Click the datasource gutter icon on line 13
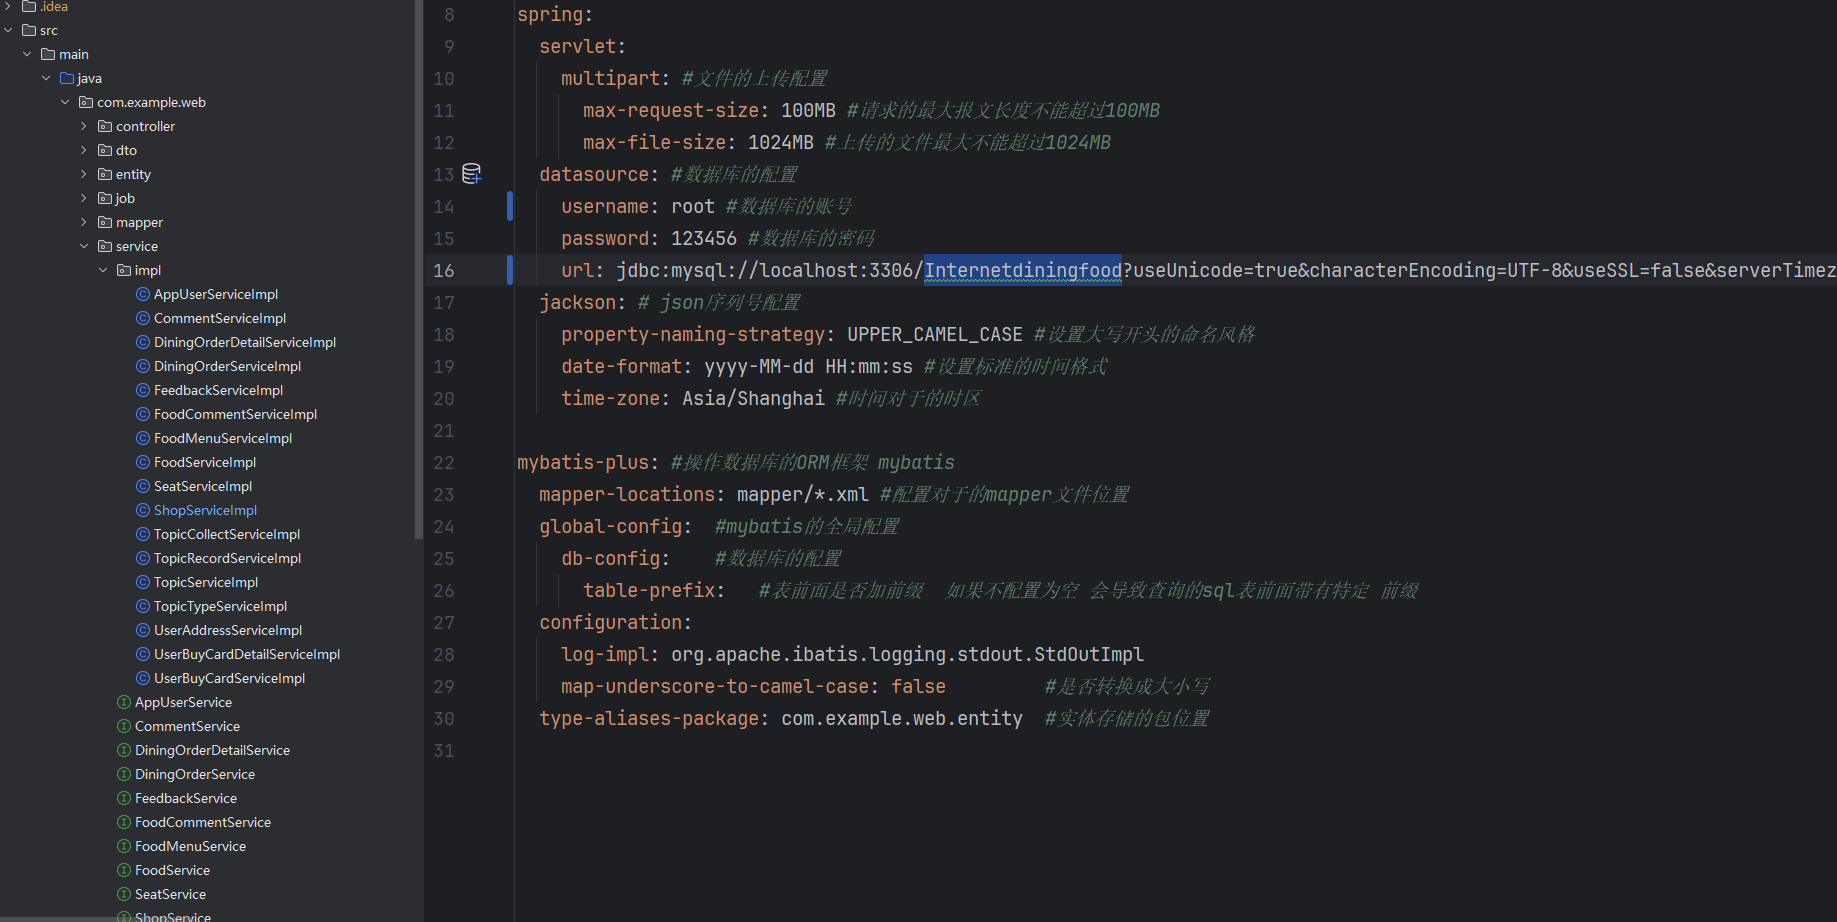This screenshot has width=1837, height=922. (x=472, y=174)
